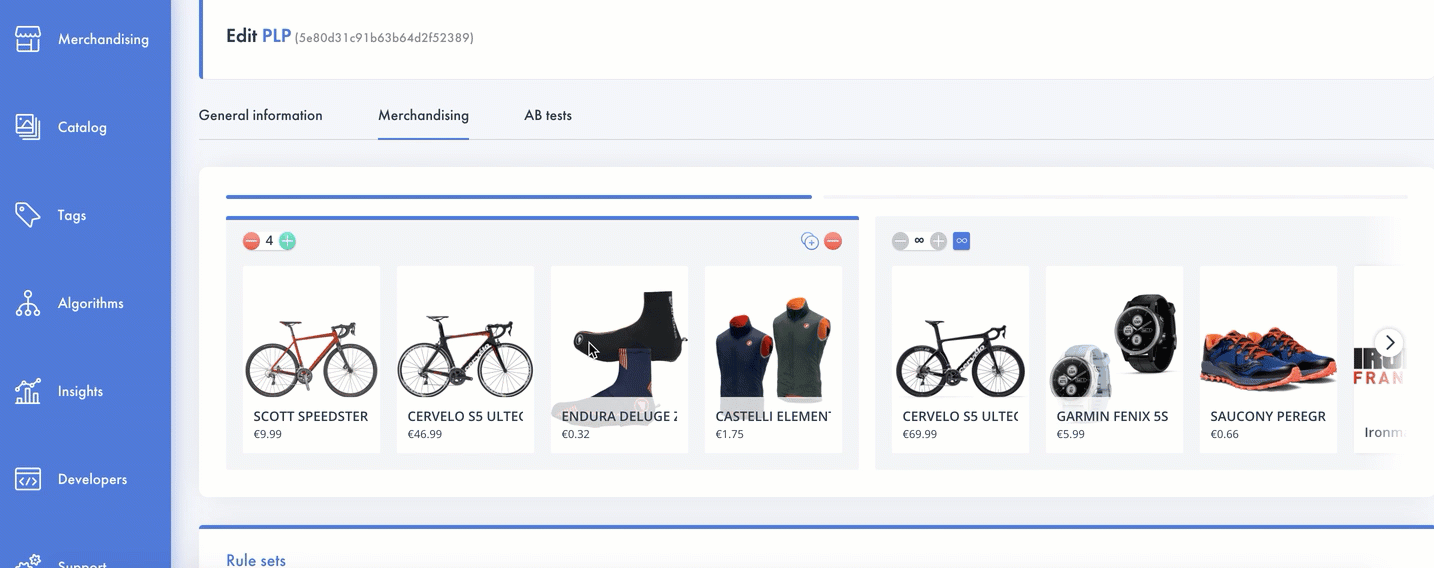
Task: Remove the first zone with red minus icon
Action: click(833, 241)
